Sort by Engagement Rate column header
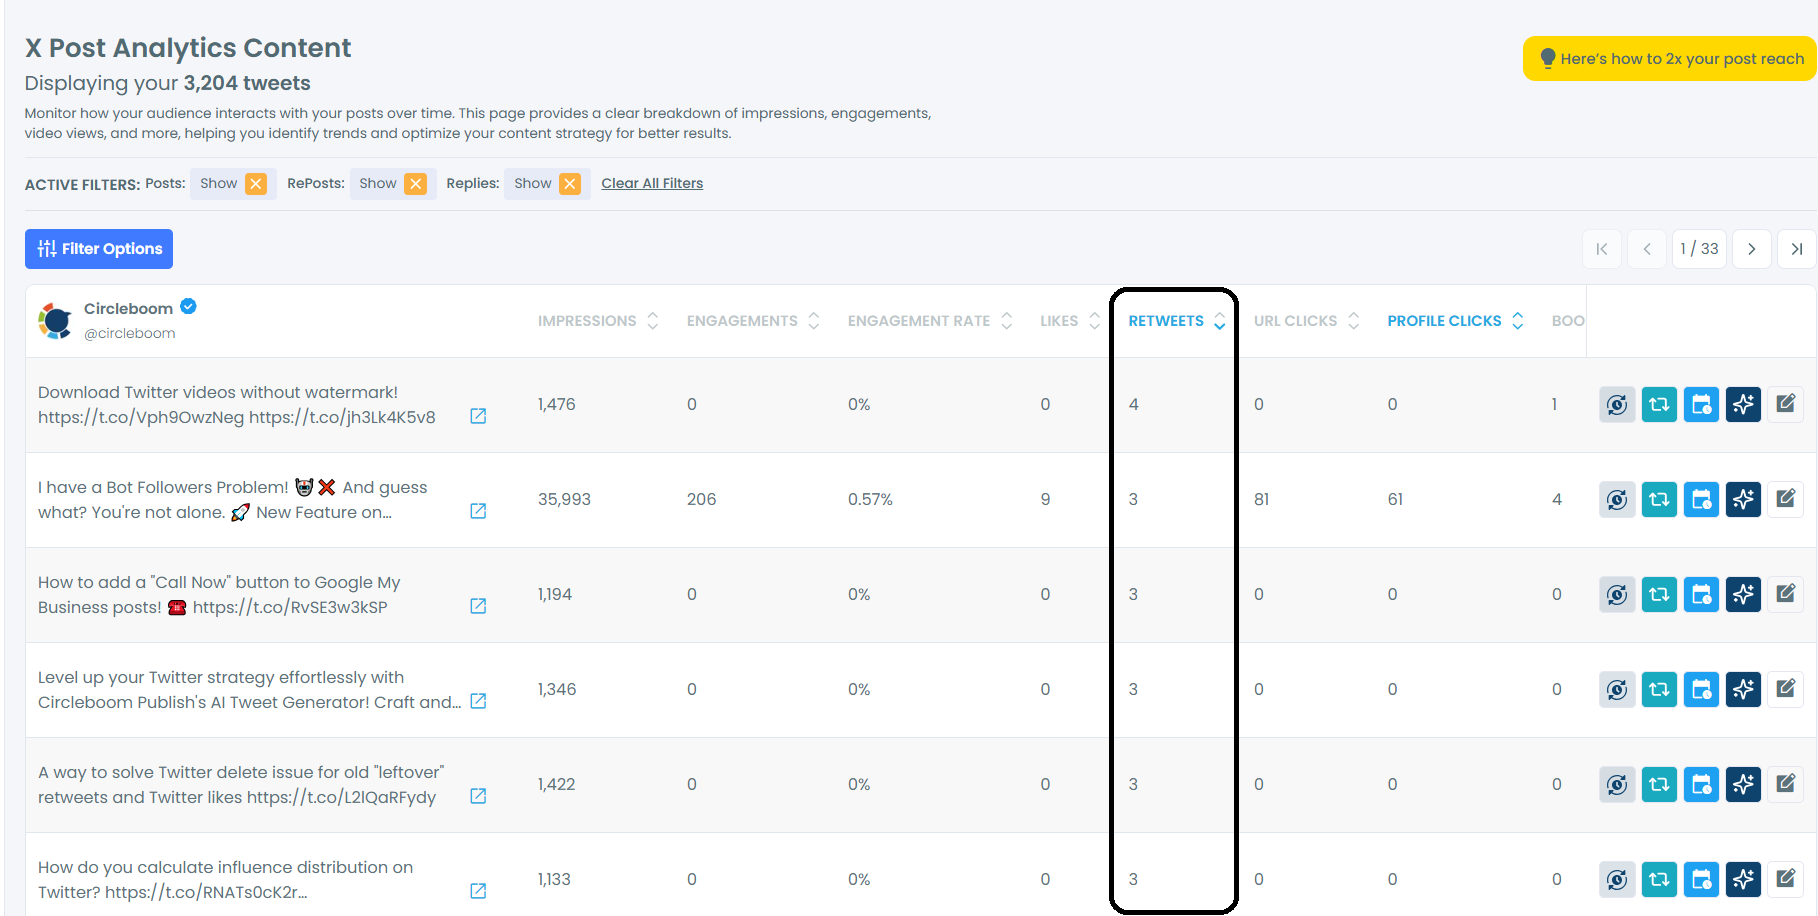This screenshot has height=916, width=1818. 930,321
